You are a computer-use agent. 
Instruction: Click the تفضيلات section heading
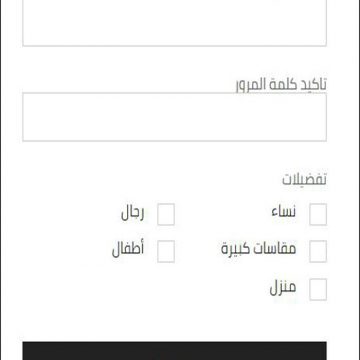[x=304, y=179]
